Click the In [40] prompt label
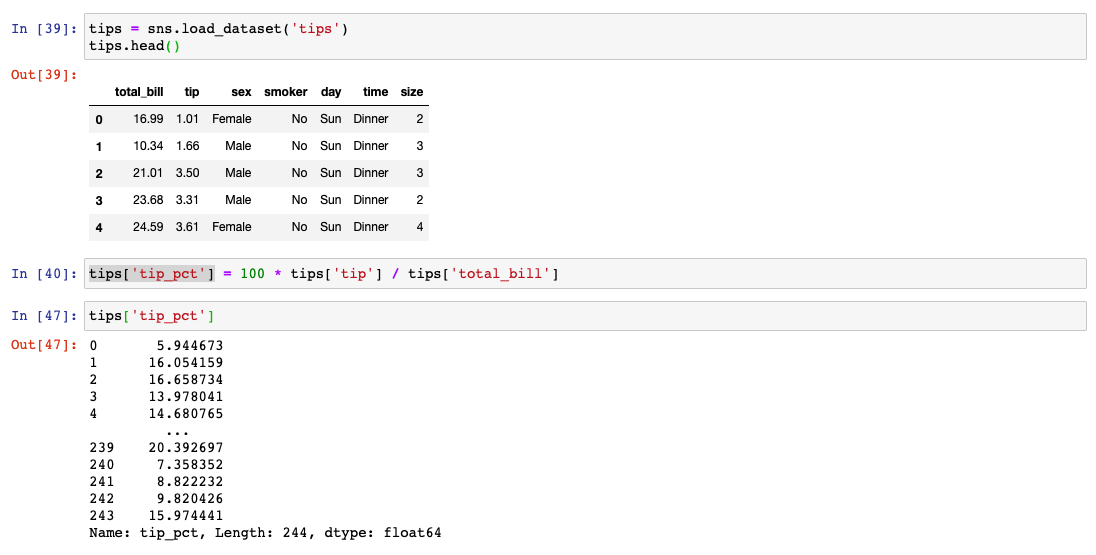Image resolution: width=1096 pixels, height=555 pixels. coord(44,273)
